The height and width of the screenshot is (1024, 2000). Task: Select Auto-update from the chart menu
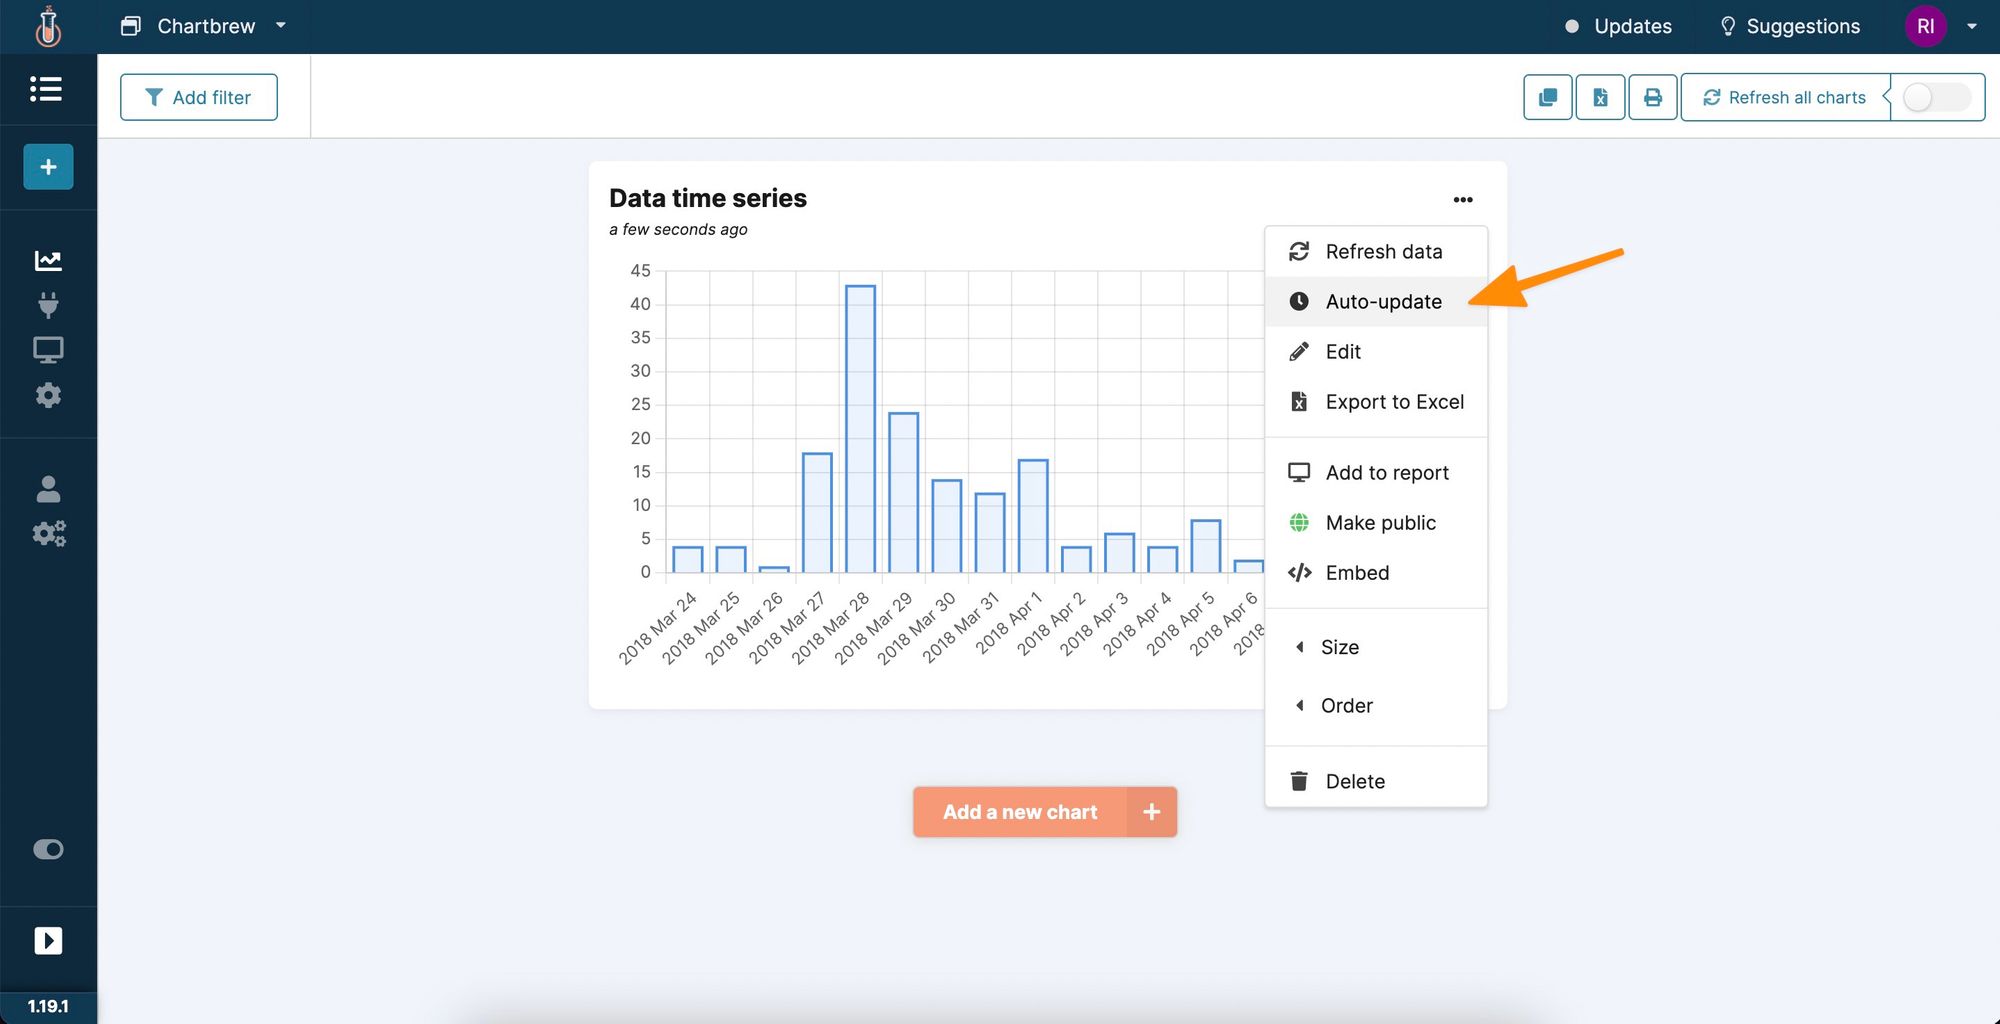click(1383, 302)
